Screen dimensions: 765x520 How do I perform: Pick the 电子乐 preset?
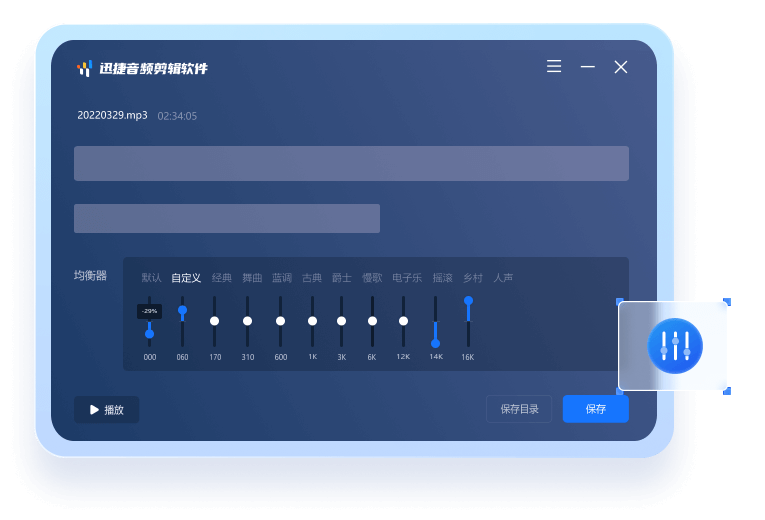point(406,278)
